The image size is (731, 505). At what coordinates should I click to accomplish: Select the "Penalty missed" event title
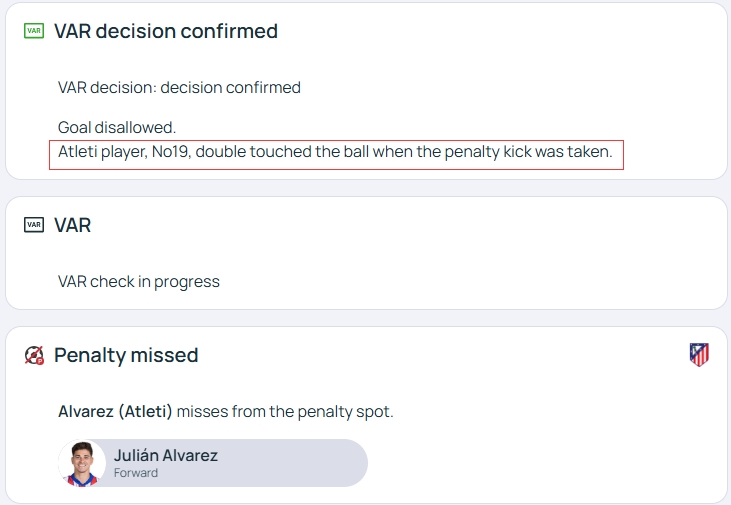[x=126, y=355]
